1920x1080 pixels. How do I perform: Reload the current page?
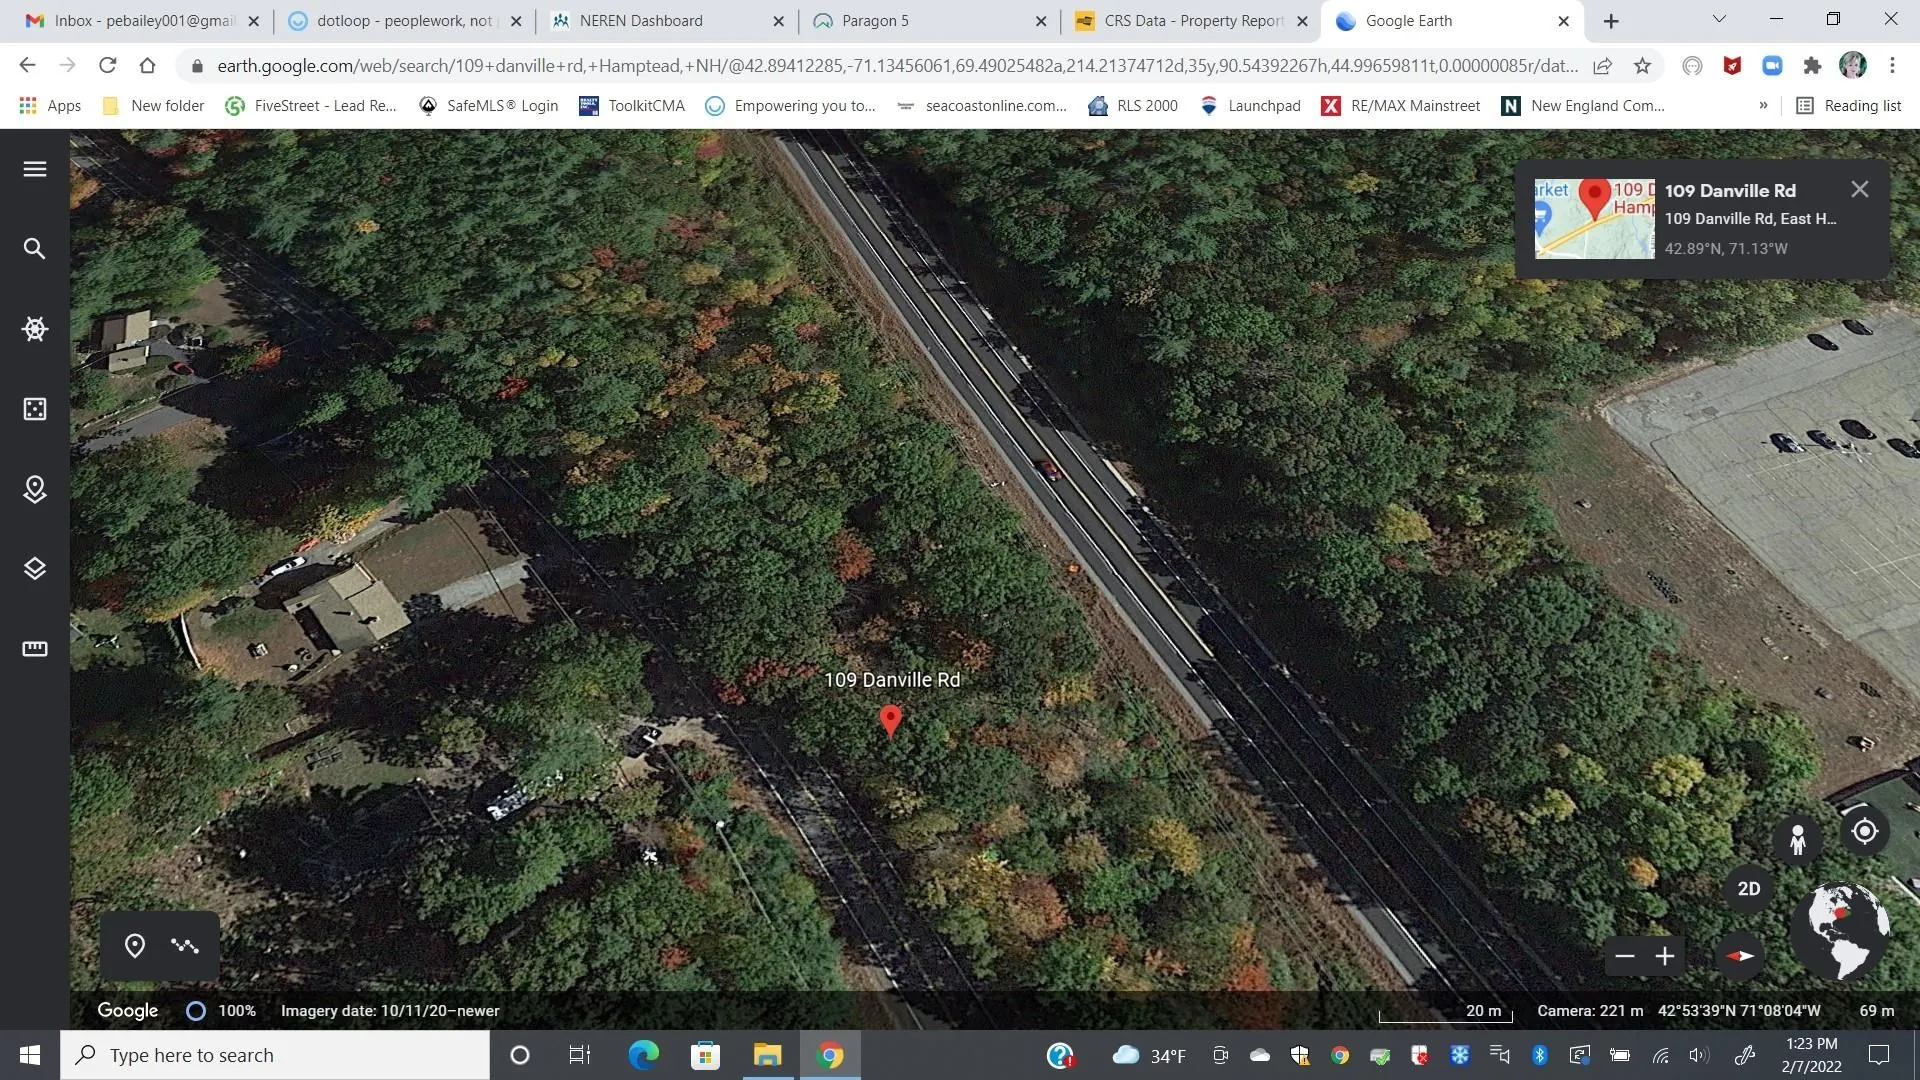[x=107, y=65]
